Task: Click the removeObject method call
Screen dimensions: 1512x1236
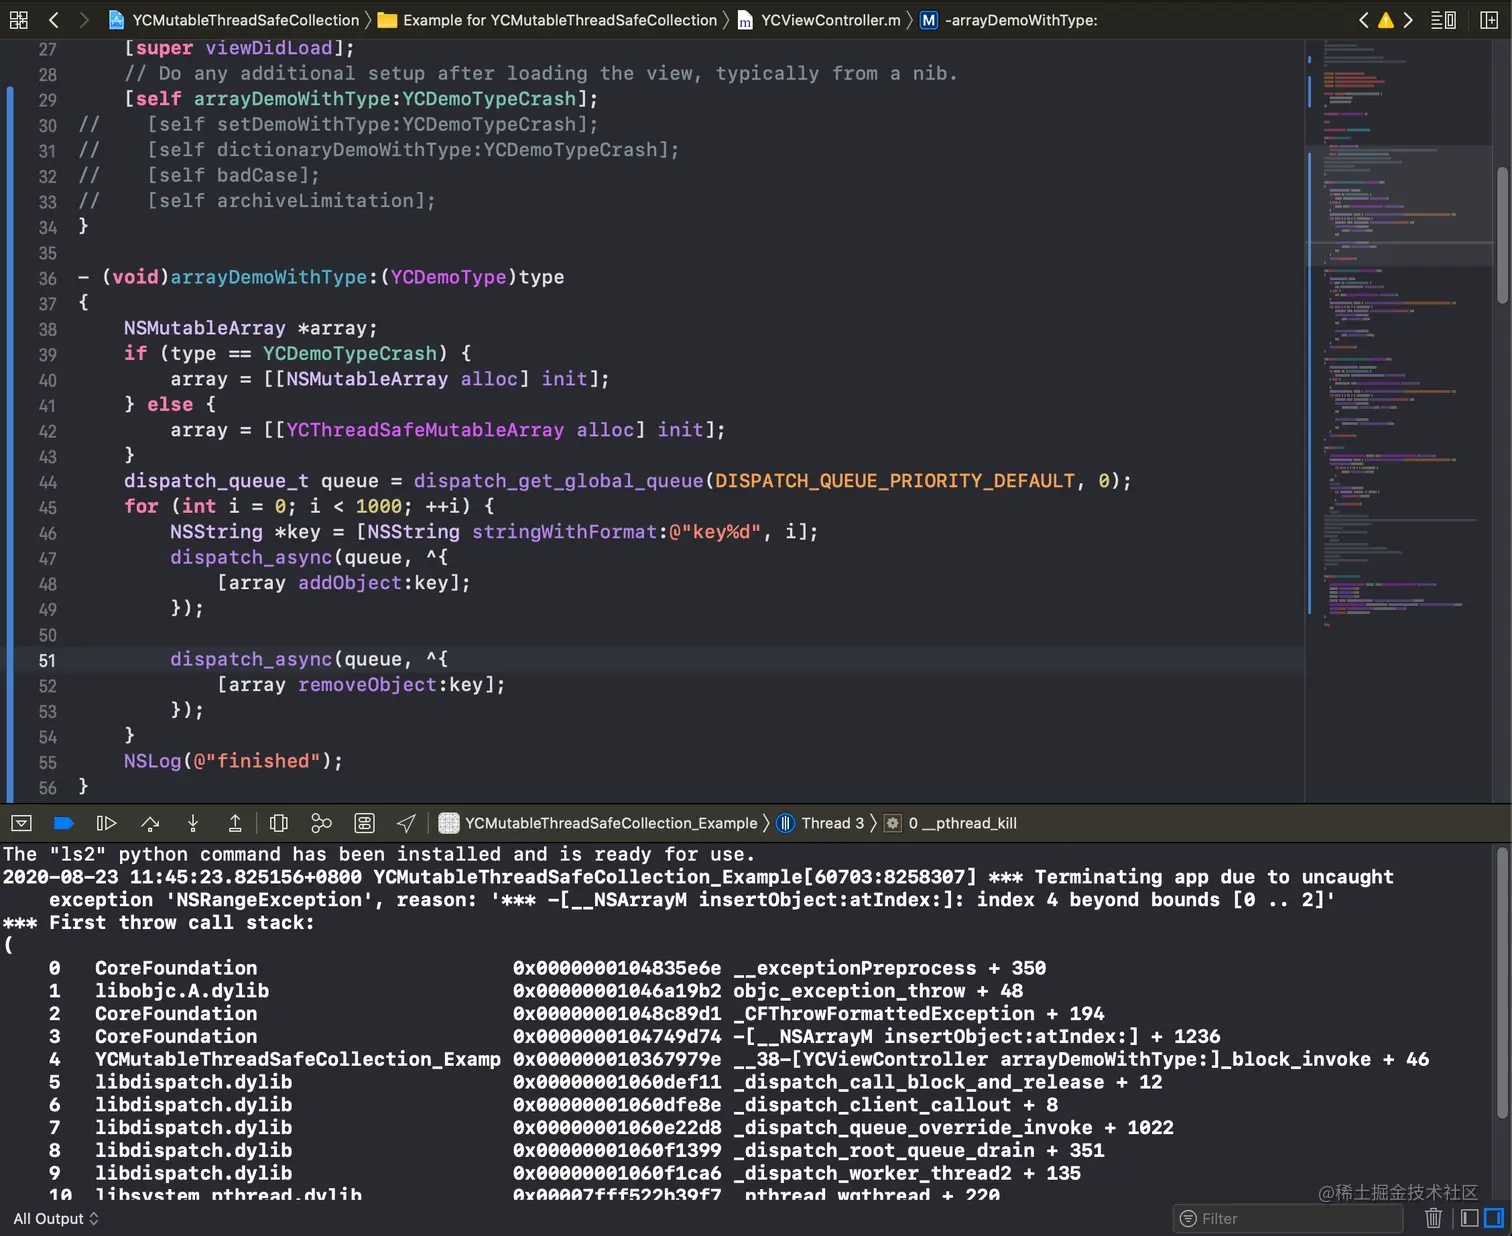Action: (x=367, y=685)
